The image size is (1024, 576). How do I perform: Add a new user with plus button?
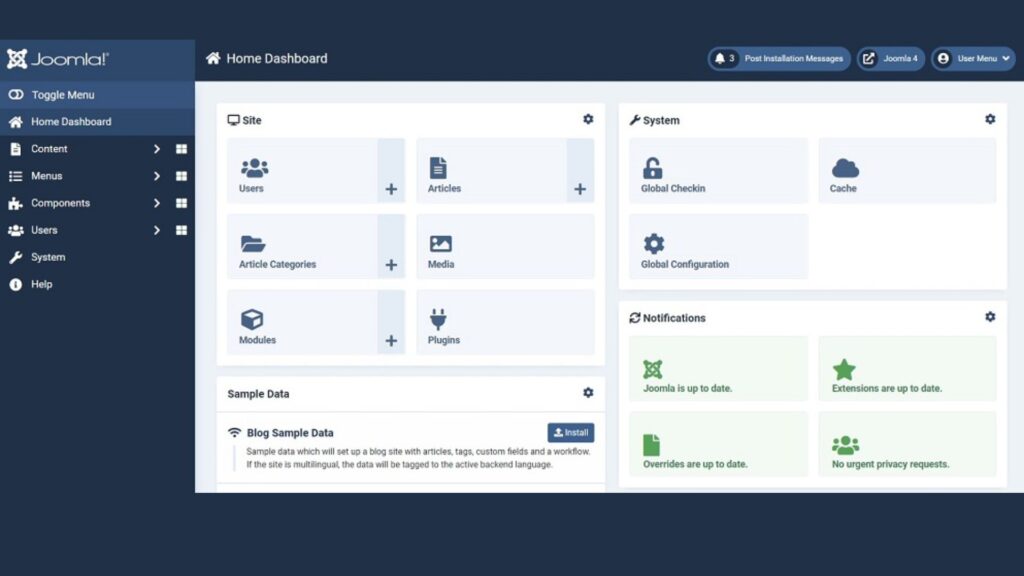point(391,170)
